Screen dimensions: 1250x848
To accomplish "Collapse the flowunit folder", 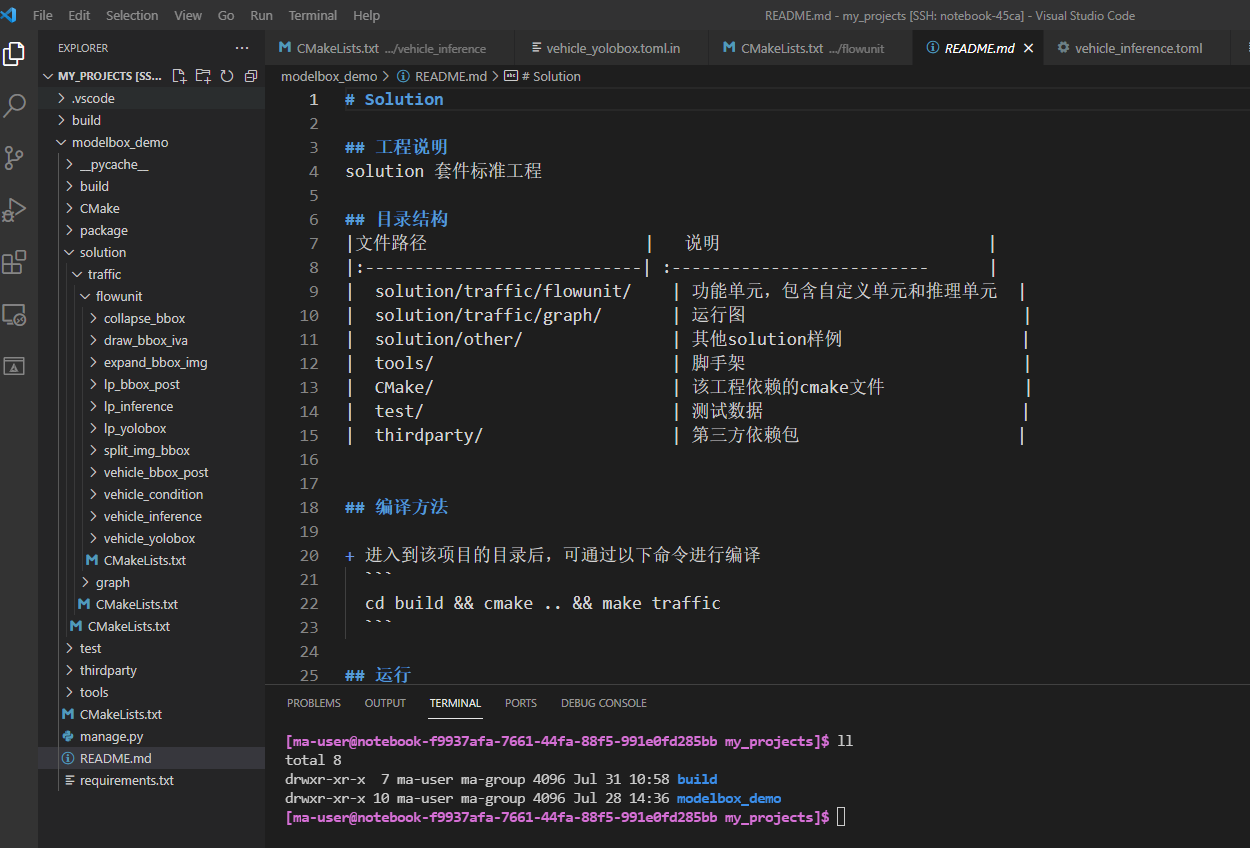I will [118, 296].
